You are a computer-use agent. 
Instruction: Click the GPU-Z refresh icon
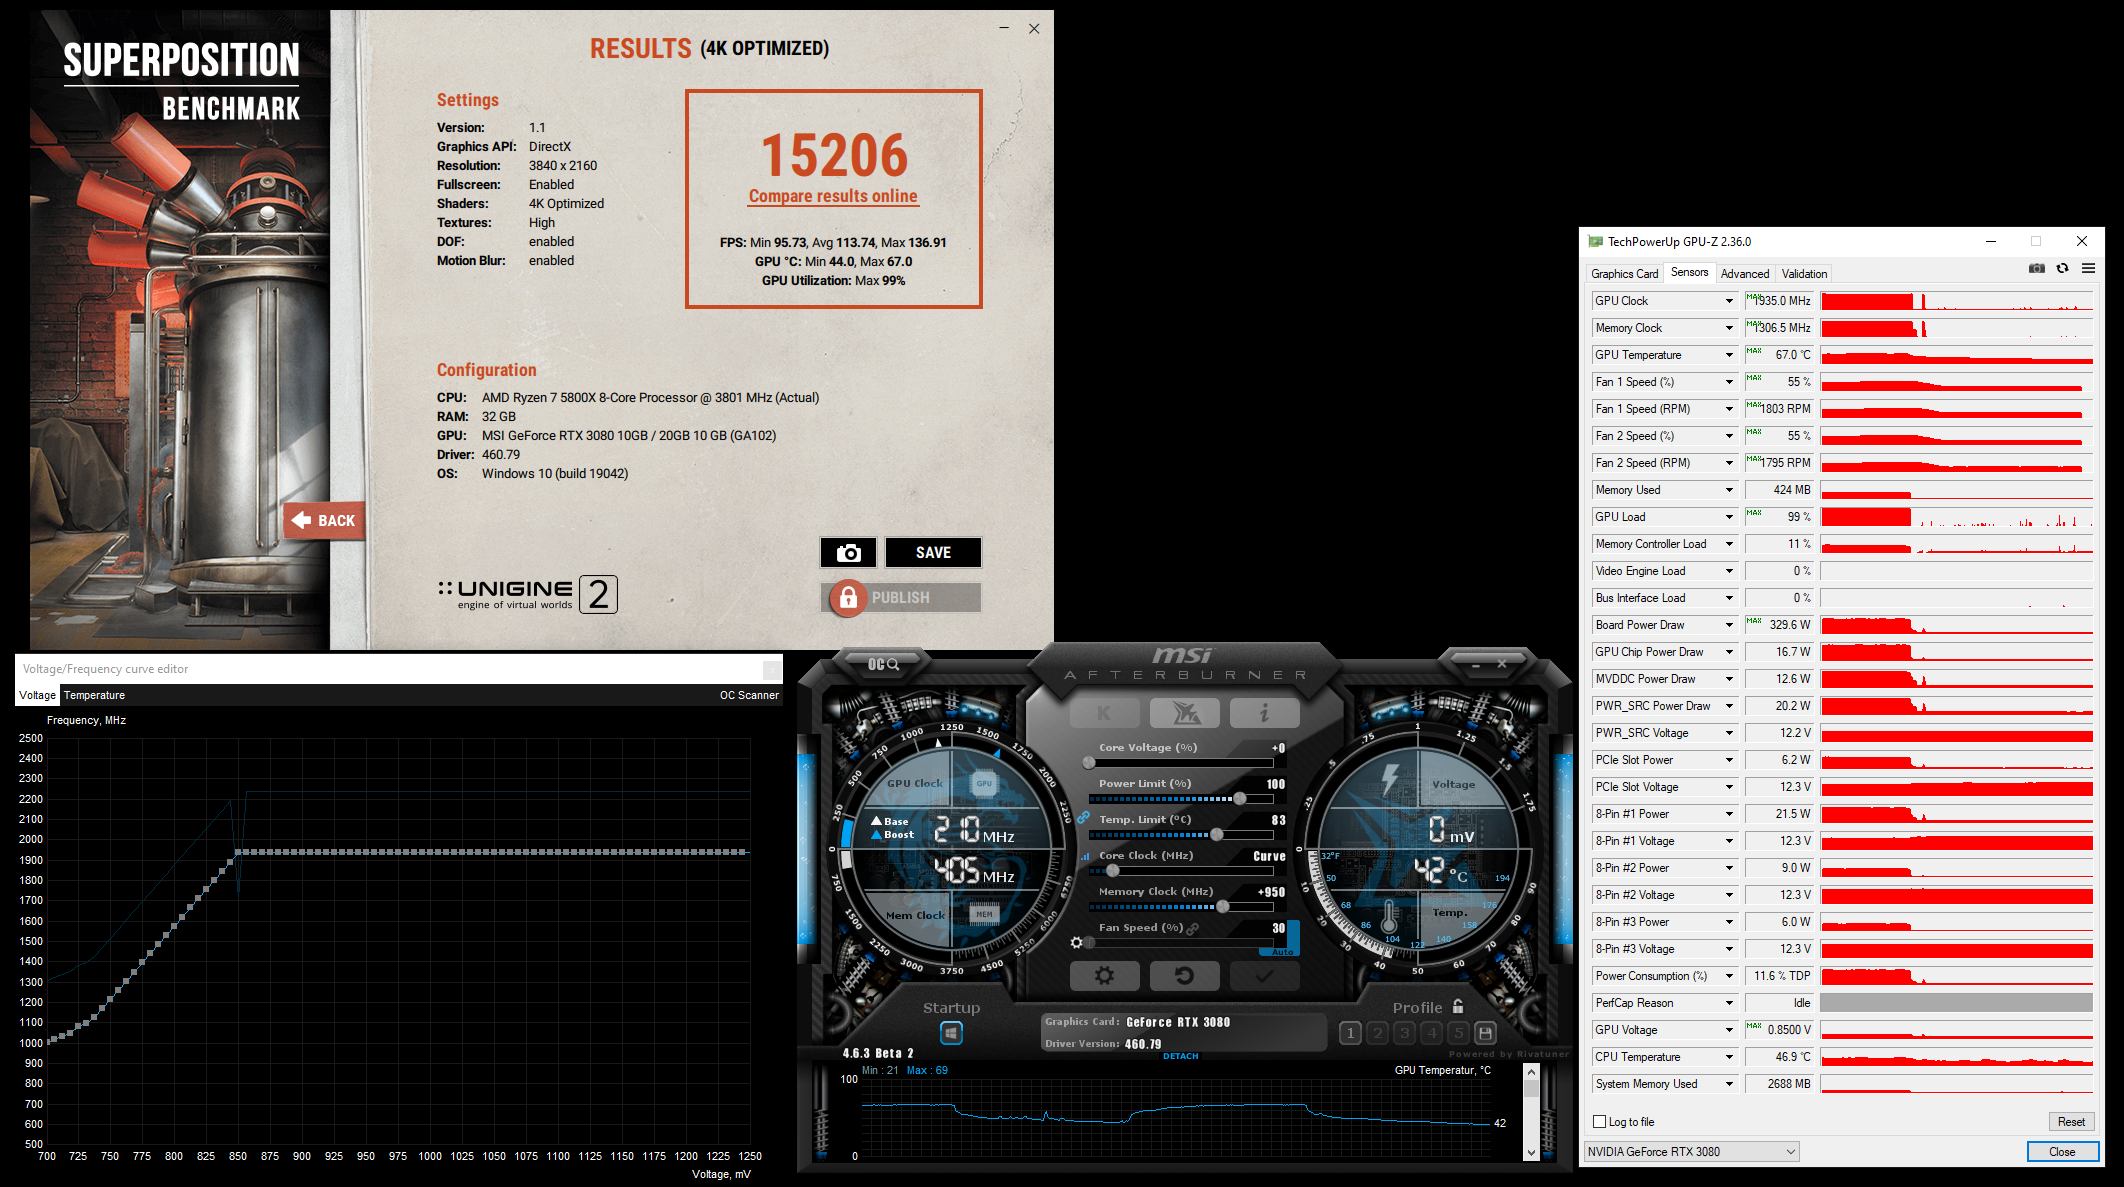2062,268
